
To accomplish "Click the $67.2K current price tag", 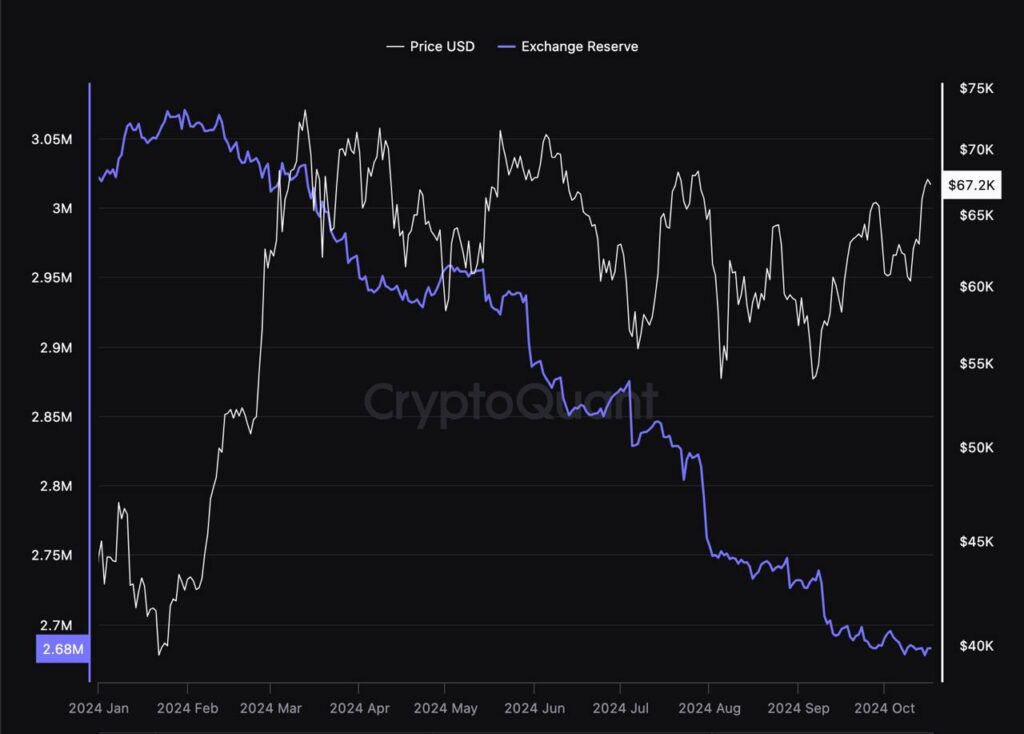I will coord(972,185).
